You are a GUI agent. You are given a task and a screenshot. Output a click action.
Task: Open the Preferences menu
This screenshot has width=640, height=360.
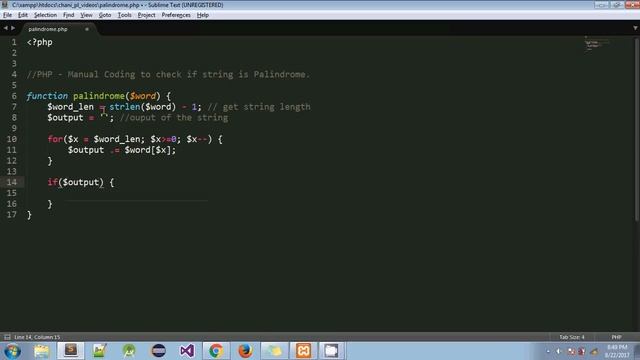click(x=176, y=15)
